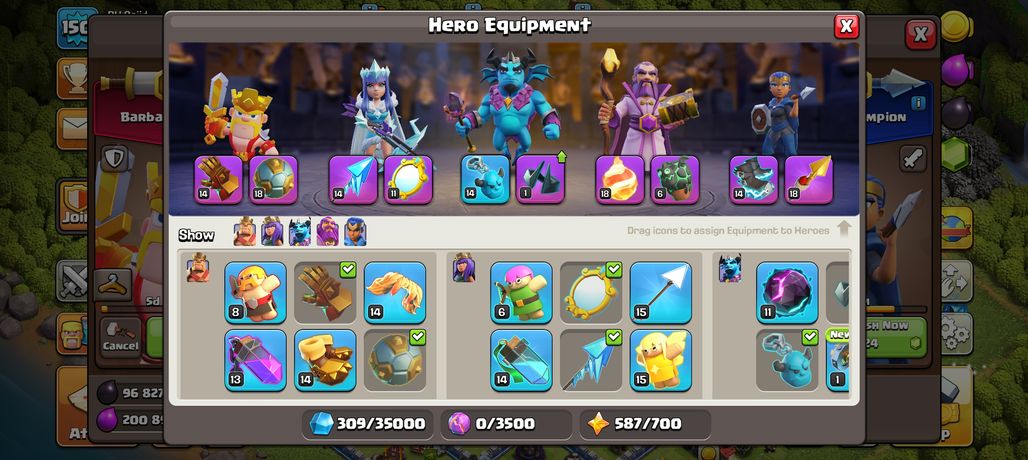Close the Hero Equipment window

click(846, 26)
